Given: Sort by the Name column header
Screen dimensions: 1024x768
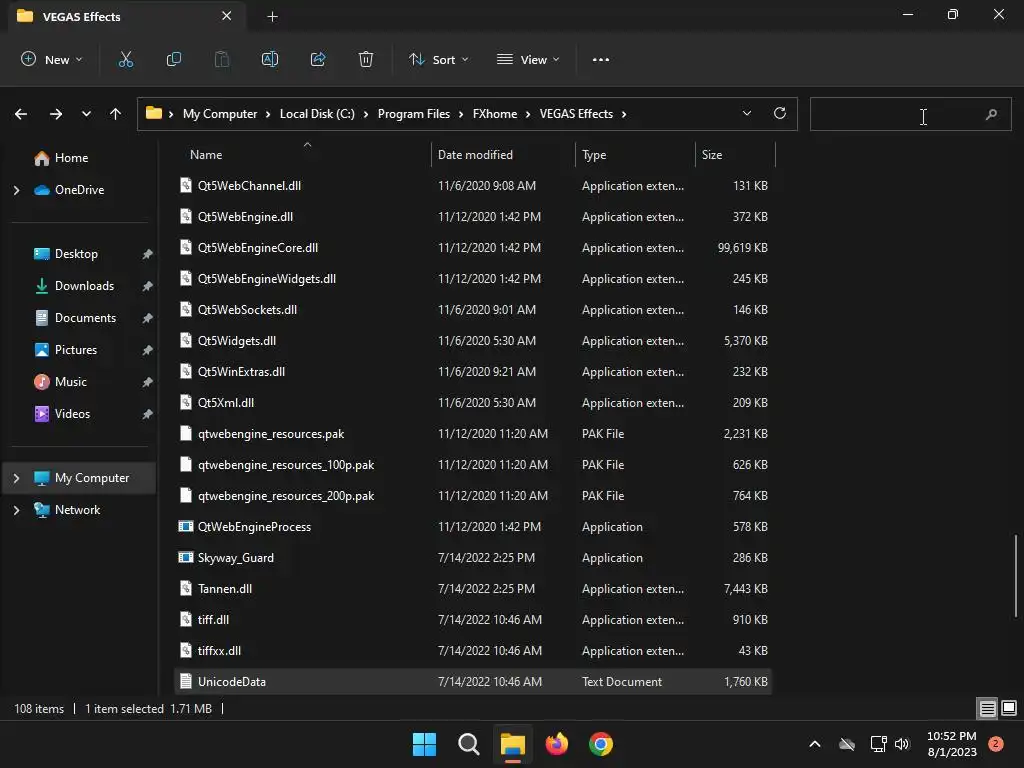Looking at the screenshot, I should coord(206,155).
